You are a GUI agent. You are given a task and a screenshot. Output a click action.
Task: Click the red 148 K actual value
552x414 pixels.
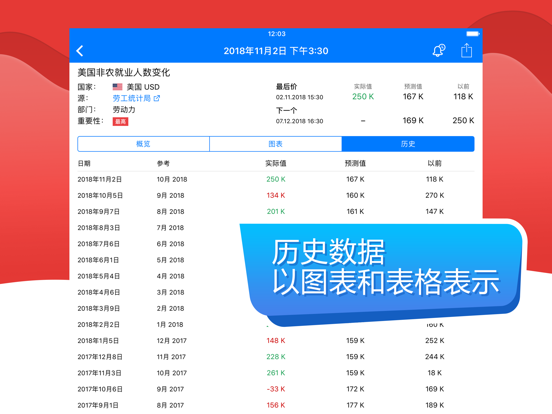[x=276, y=341]
